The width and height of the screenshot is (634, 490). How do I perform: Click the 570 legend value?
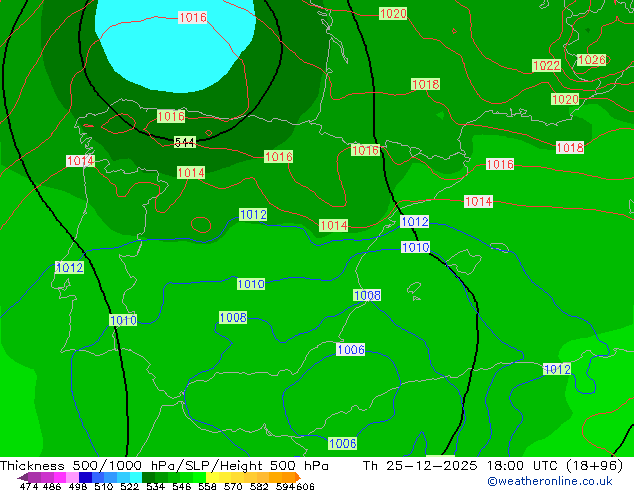(x=233, y=486)
